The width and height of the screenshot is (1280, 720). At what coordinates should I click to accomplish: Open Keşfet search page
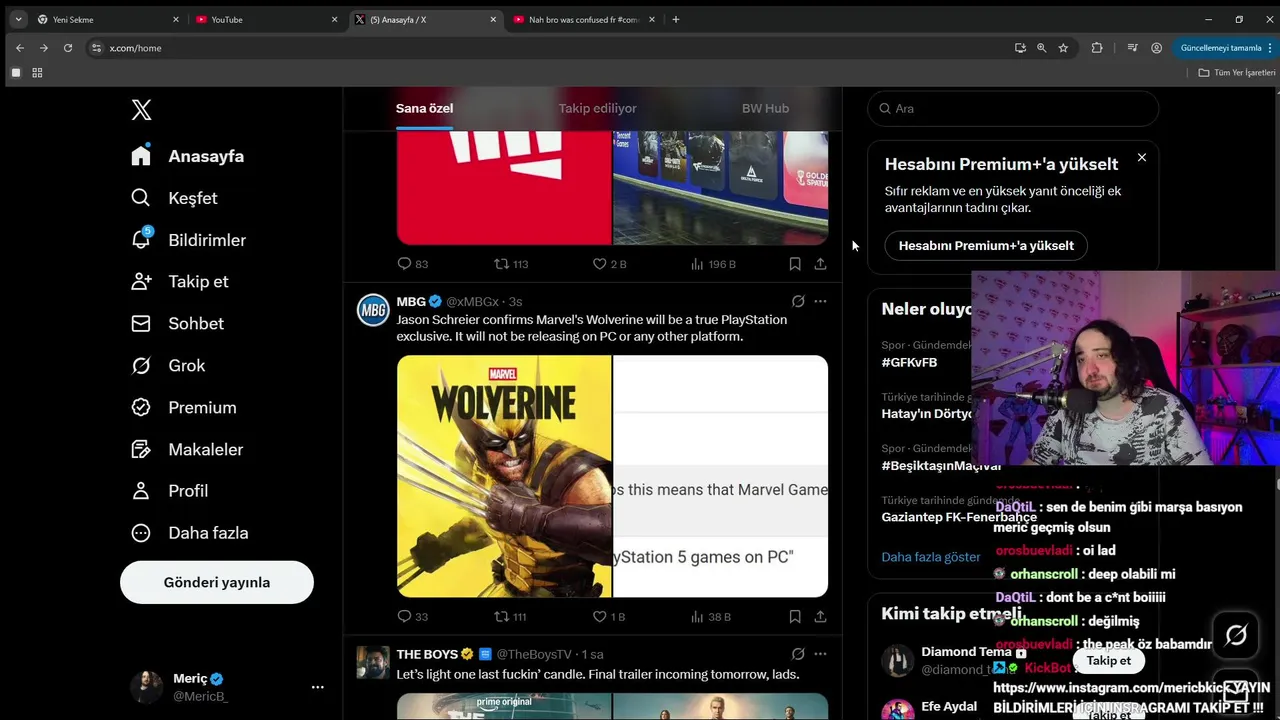click(175, 198)
